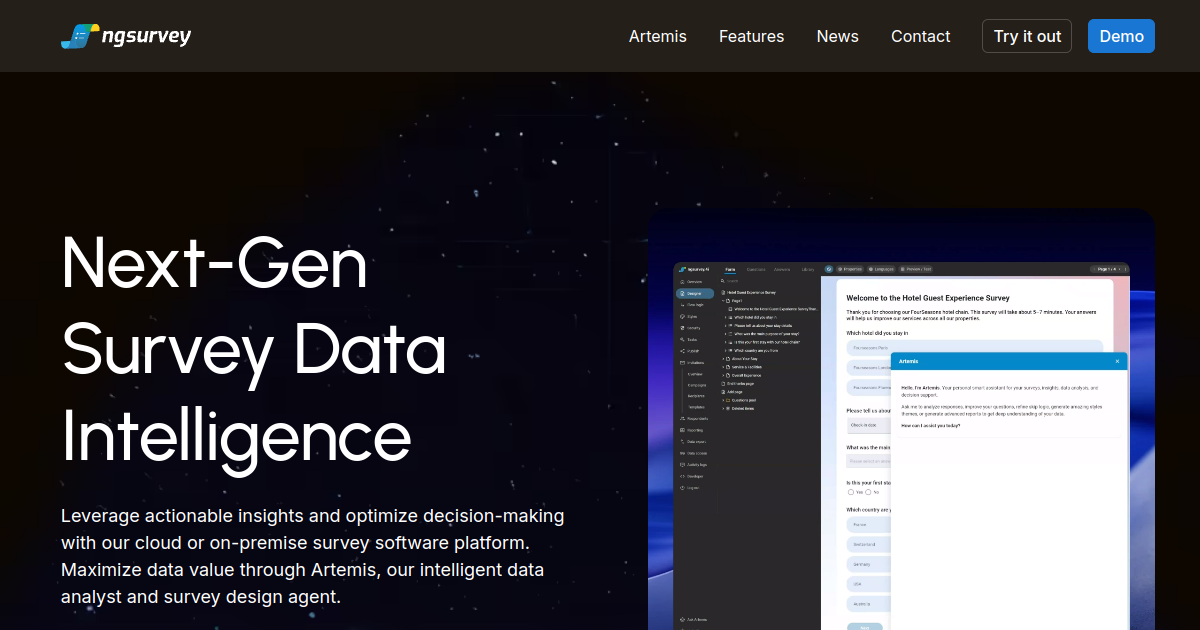Close the Artemis panel in the app preview
The height and width of the screenshot is (630, 1200).
(1117, 361)
